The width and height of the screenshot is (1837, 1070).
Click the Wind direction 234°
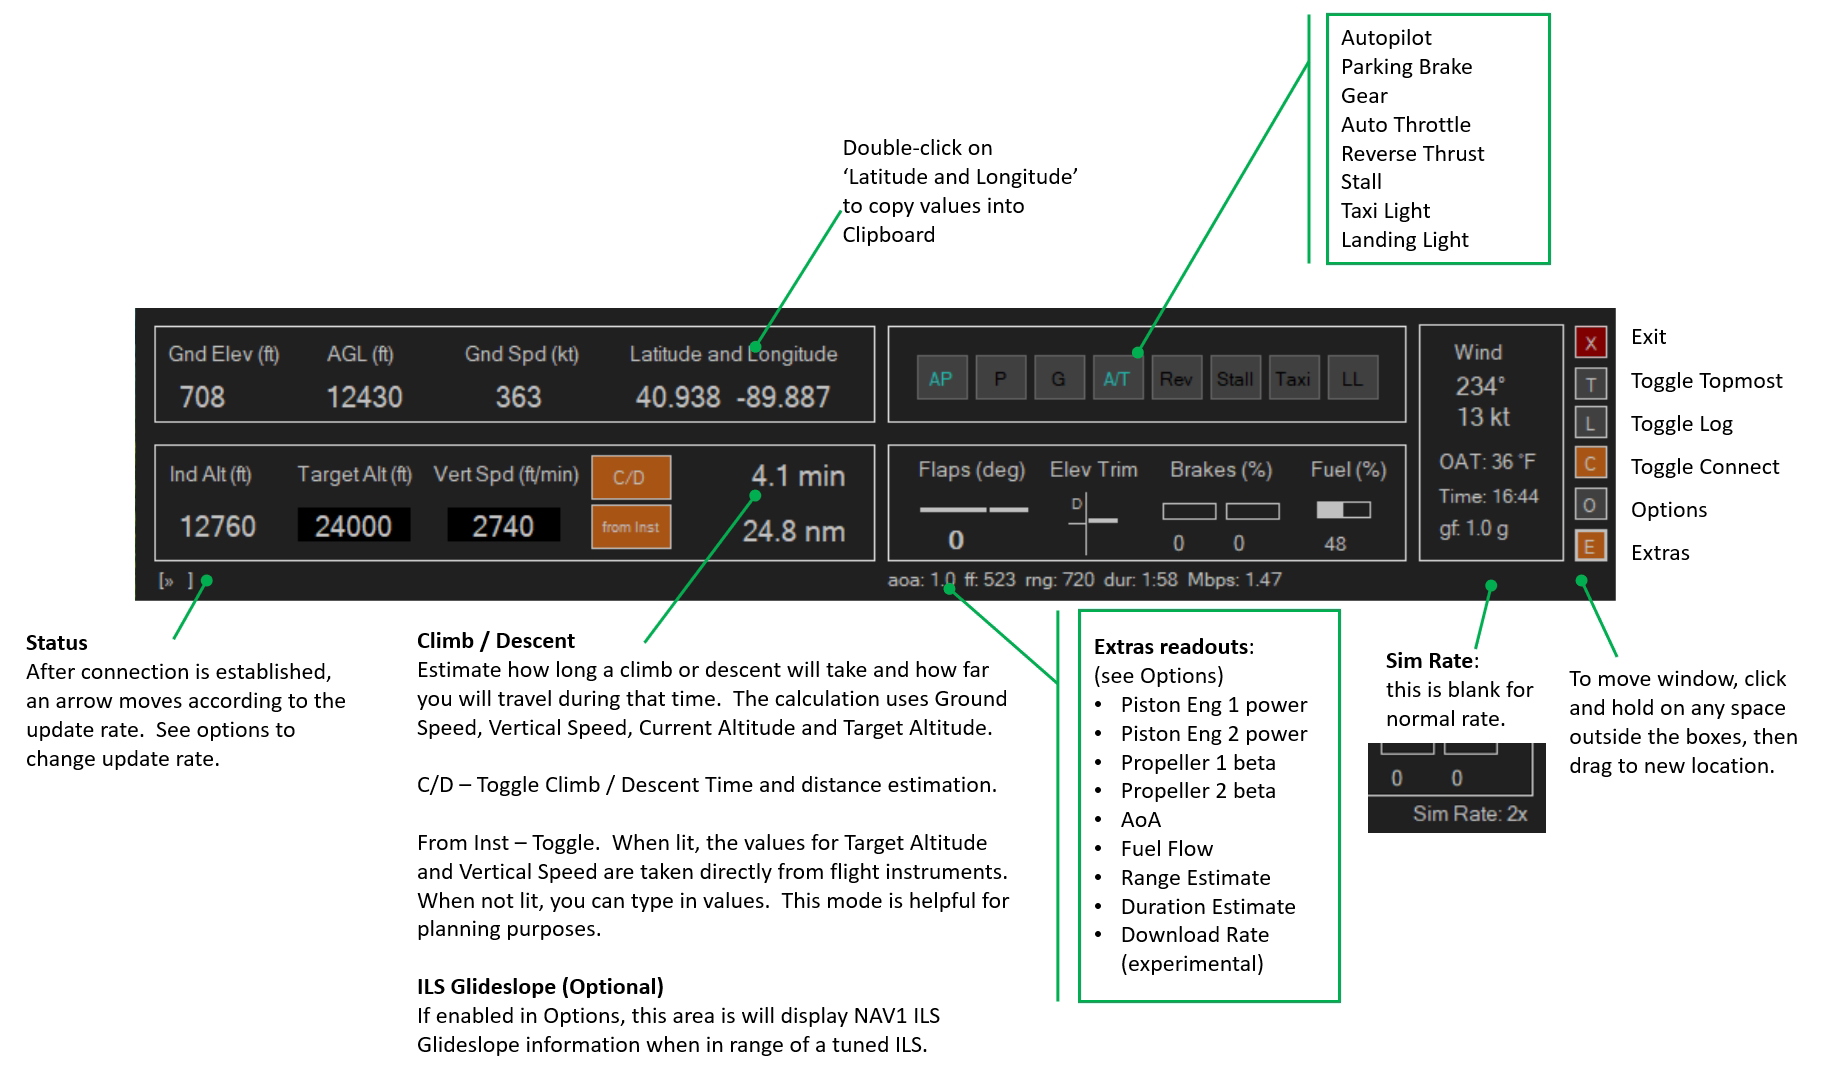(x=1480, y=386)
